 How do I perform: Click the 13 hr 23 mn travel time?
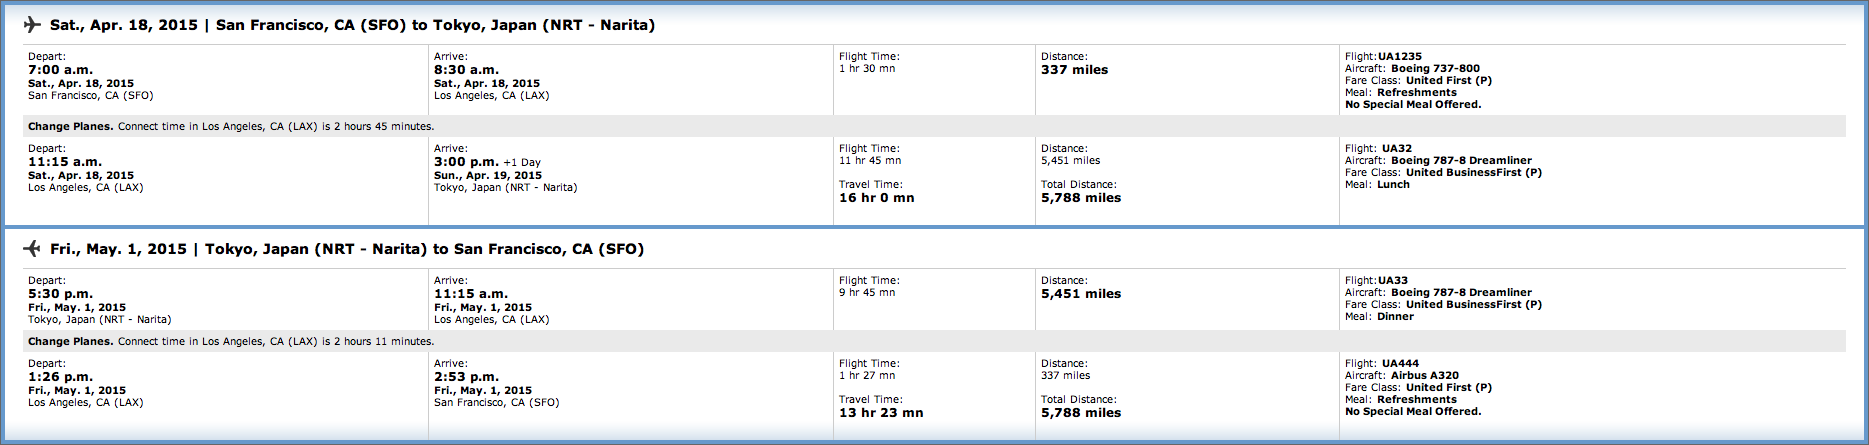coord(881,413)
